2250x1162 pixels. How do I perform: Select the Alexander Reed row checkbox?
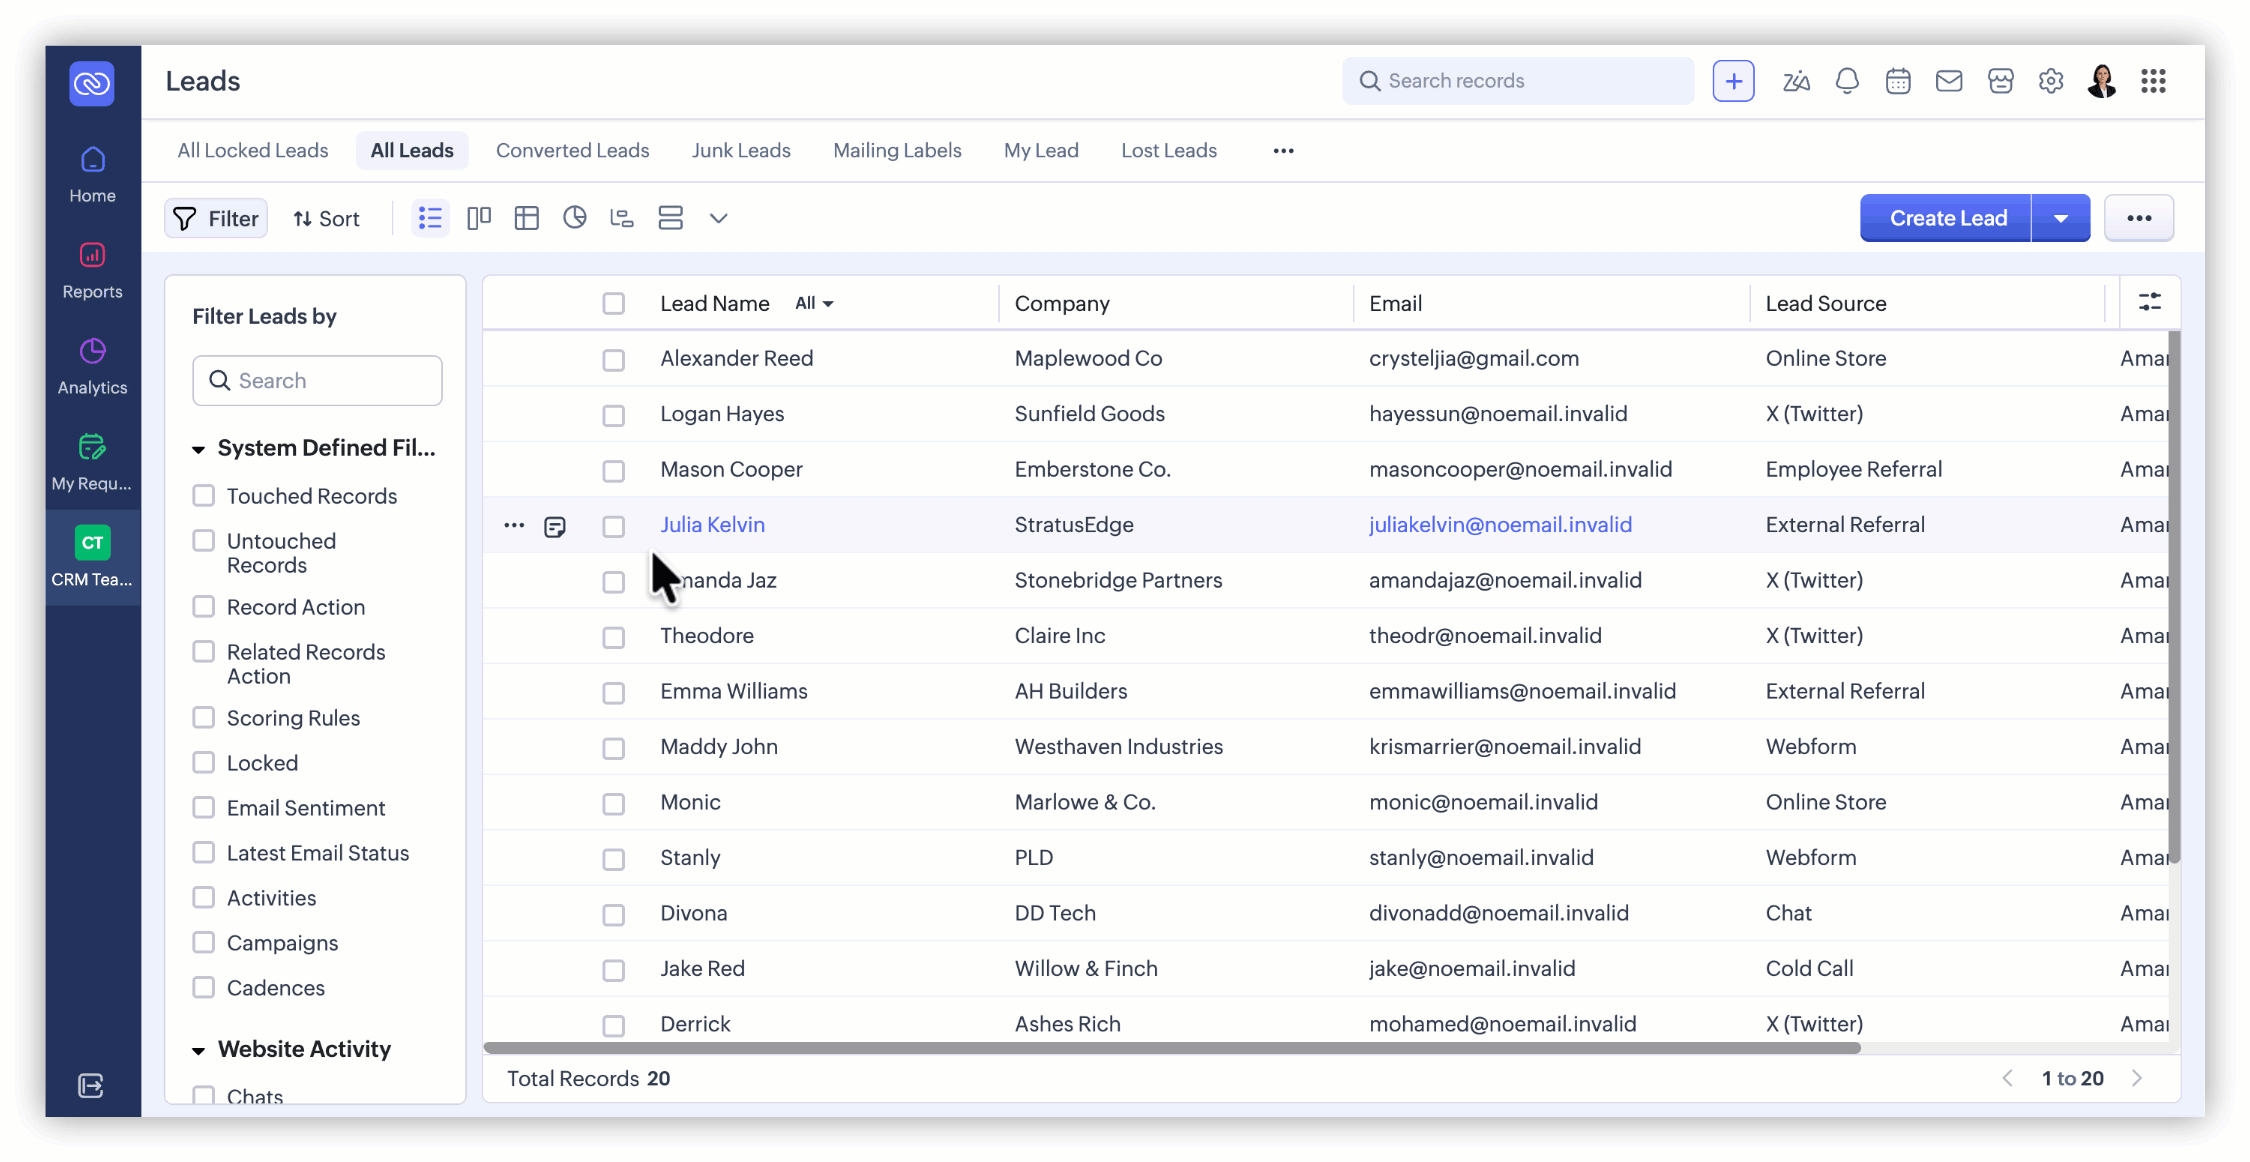click(x=613, y=360)
